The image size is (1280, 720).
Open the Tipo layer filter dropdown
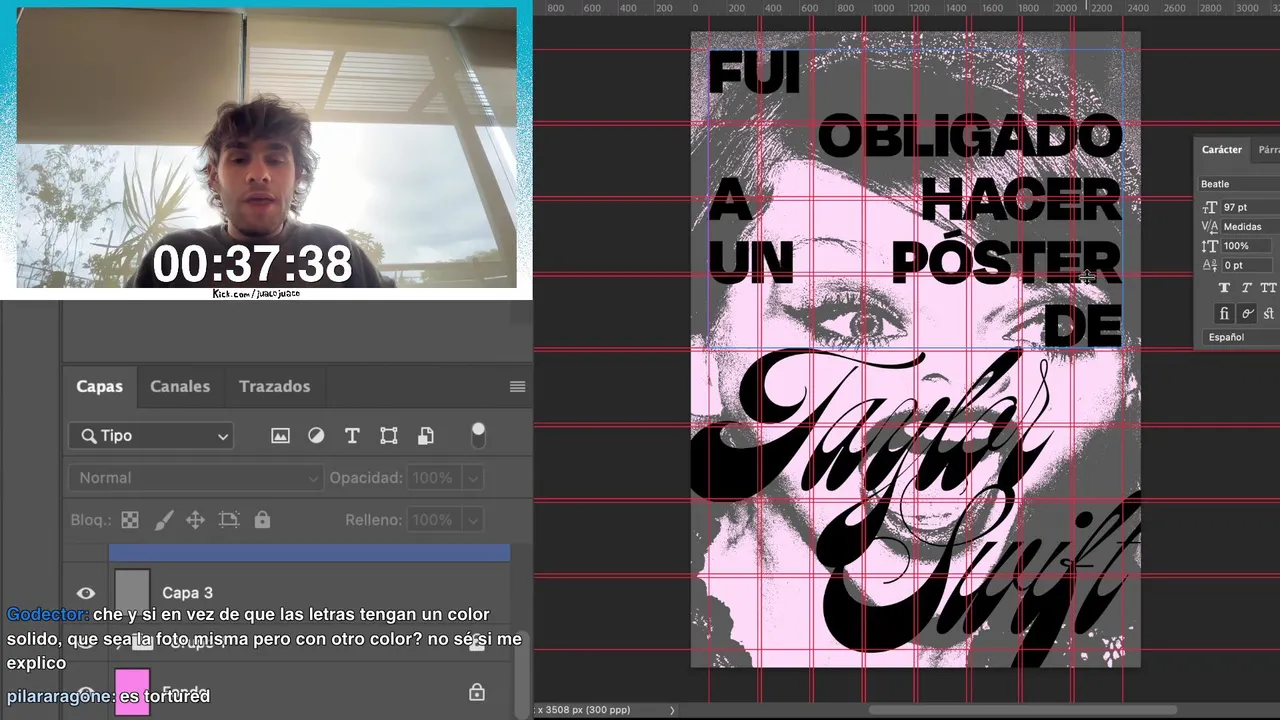coord(151,436)
